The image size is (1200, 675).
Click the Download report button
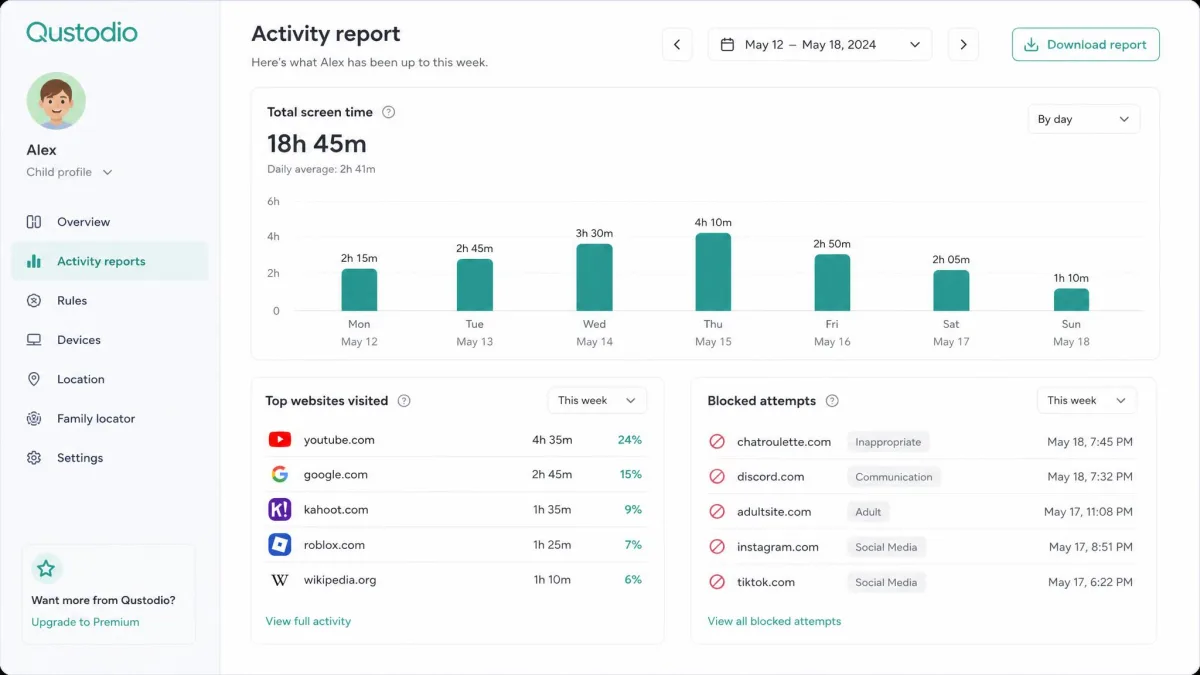pyautogui.click(x=1086, y=44)
